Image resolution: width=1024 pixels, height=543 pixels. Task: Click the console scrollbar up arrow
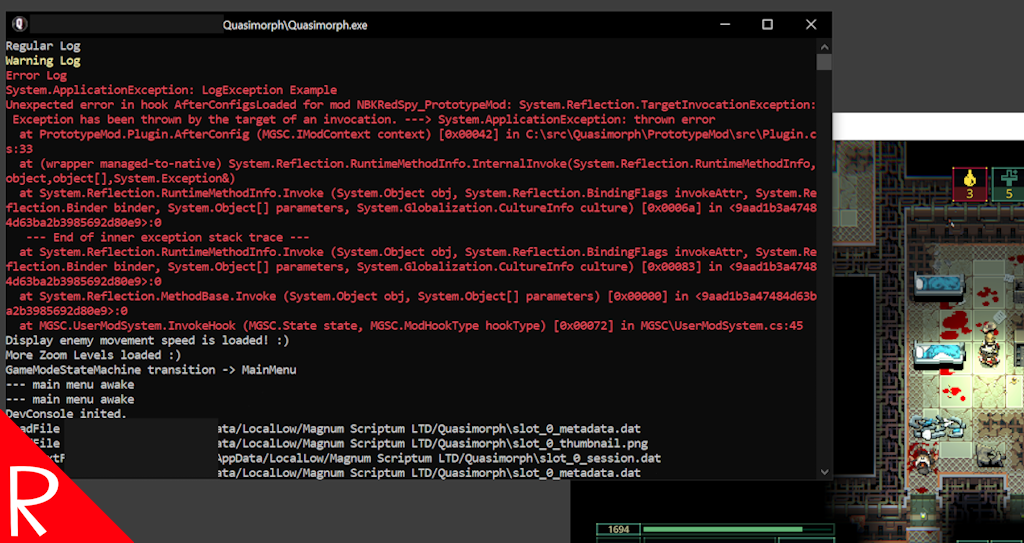[x=824, y=46]
